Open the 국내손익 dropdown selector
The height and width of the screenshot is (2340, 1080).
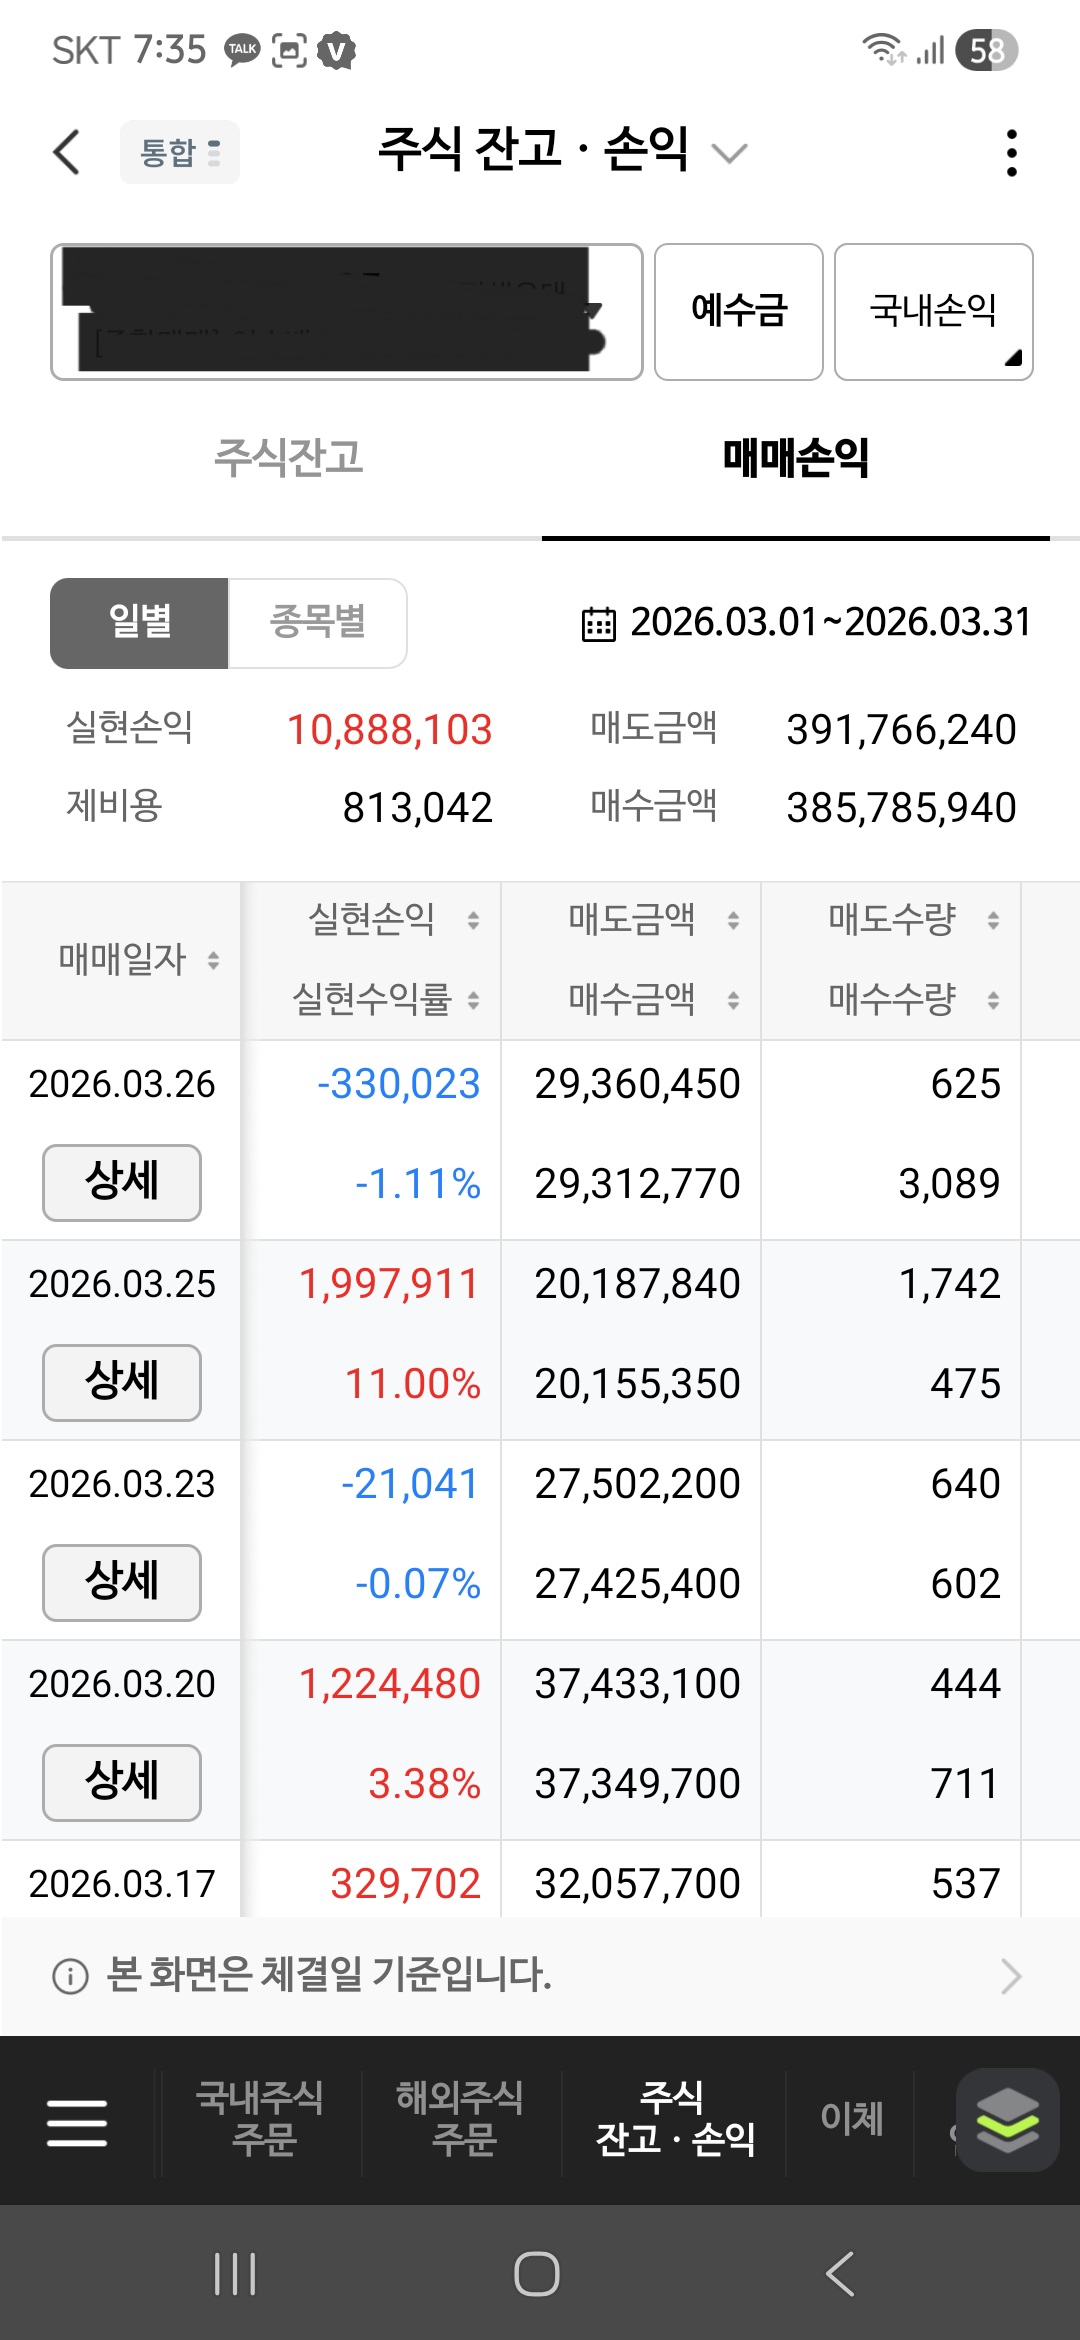coord(933,312)
